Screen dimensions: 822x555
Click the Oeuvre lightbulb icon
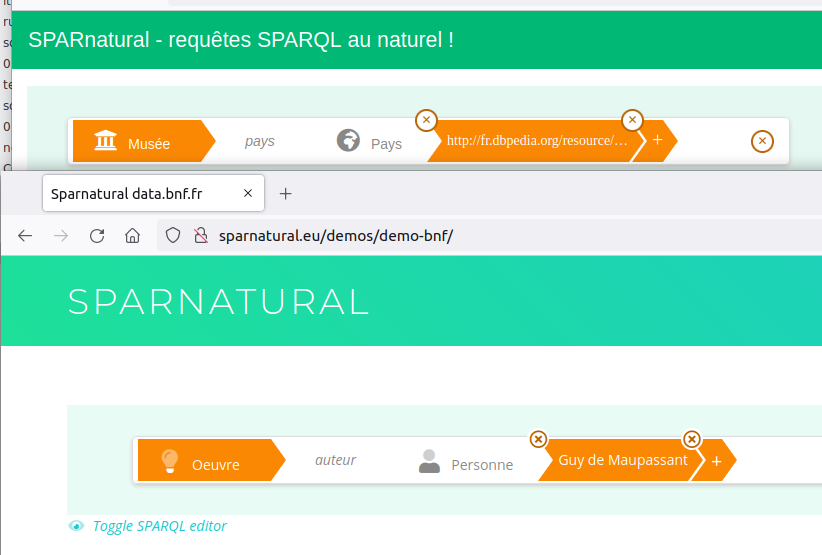click(x=170, y=461)
